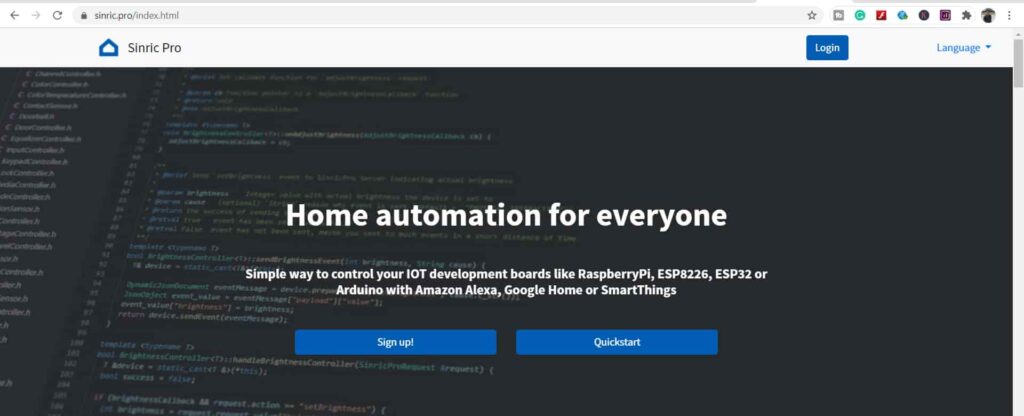Screen dimensions: 1024x416
Task: Click the red Flash extension icon
Action: 881,15
